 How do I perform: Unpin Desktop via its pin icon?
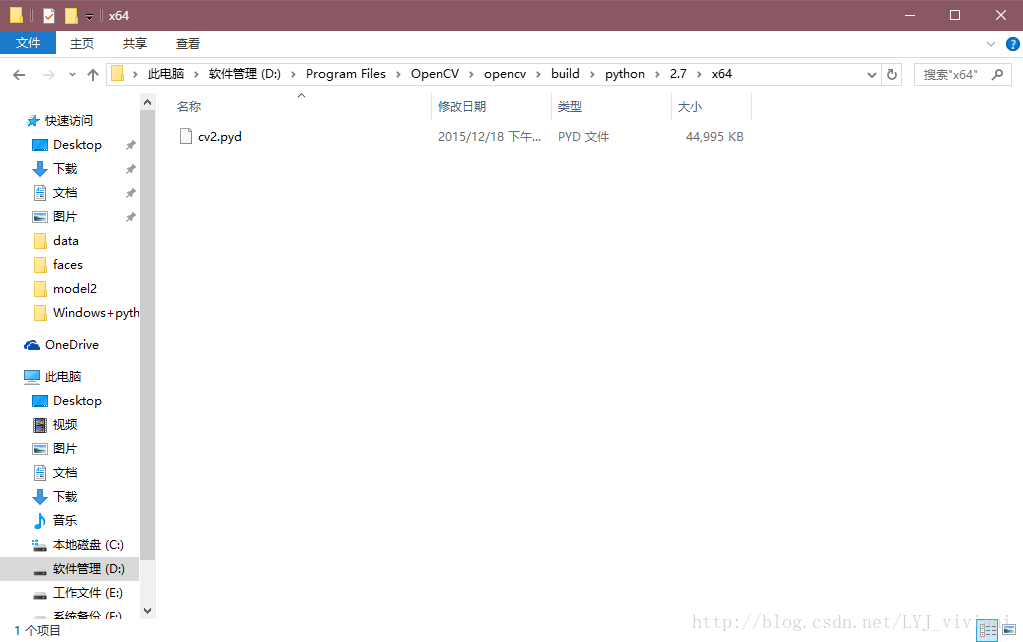pyautogui.click(x=130, y=145)
